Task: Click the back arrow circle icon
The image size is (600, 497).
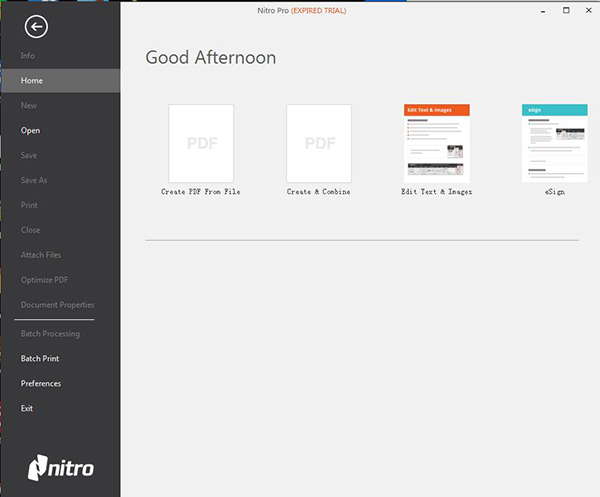Action: tap(36, 27)
